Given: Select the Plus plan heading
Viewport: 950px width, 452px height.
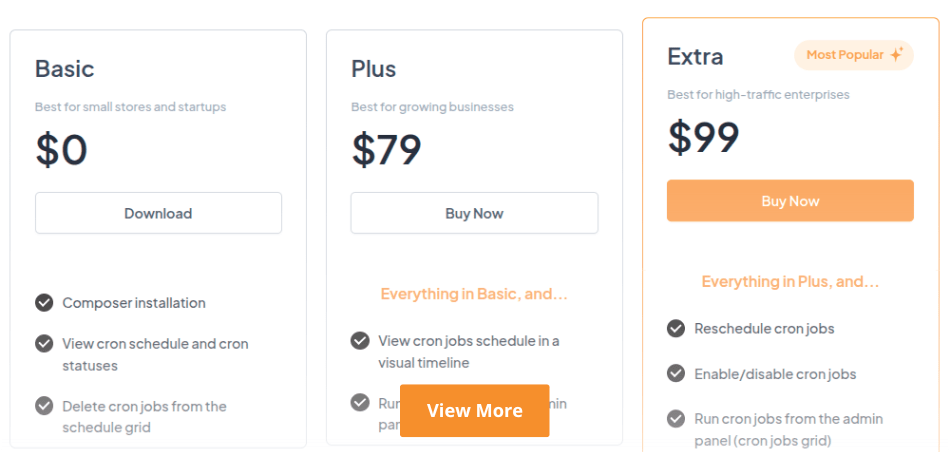Looking at the screenshot, I should (374, 69).
